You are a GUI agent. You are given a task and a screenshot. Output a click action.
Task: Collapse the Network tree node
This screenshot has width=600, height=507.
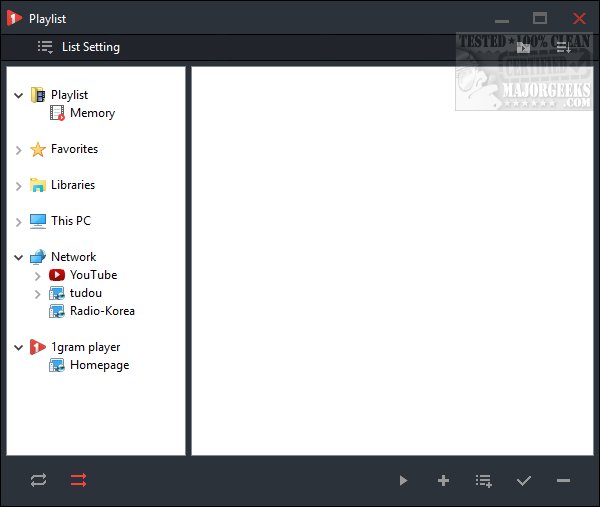[x=18, y=257]
